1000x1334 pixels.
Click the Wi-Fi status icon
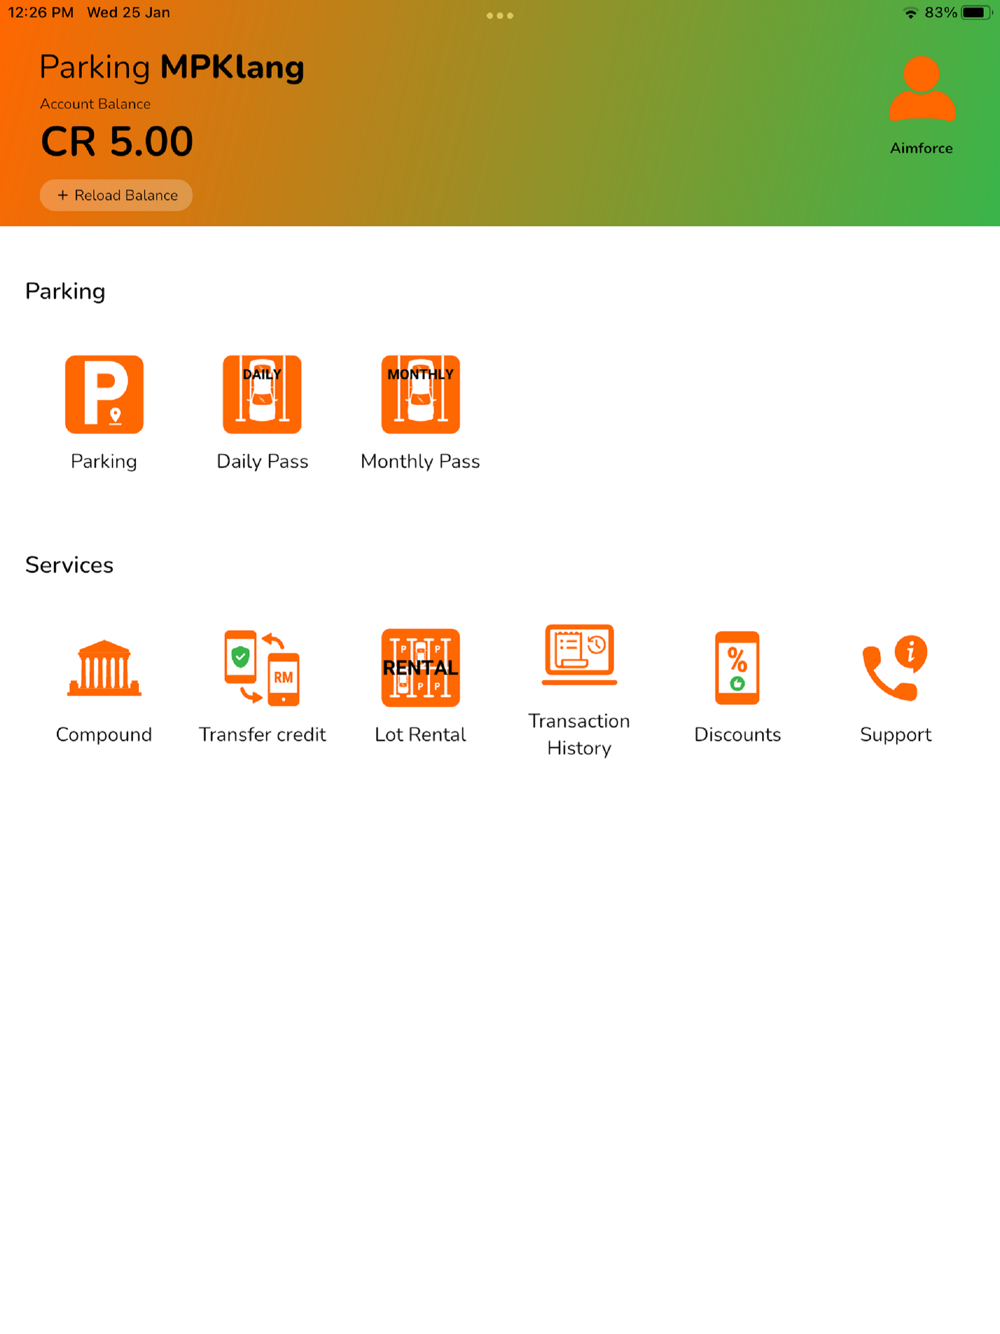click(910, 13)
